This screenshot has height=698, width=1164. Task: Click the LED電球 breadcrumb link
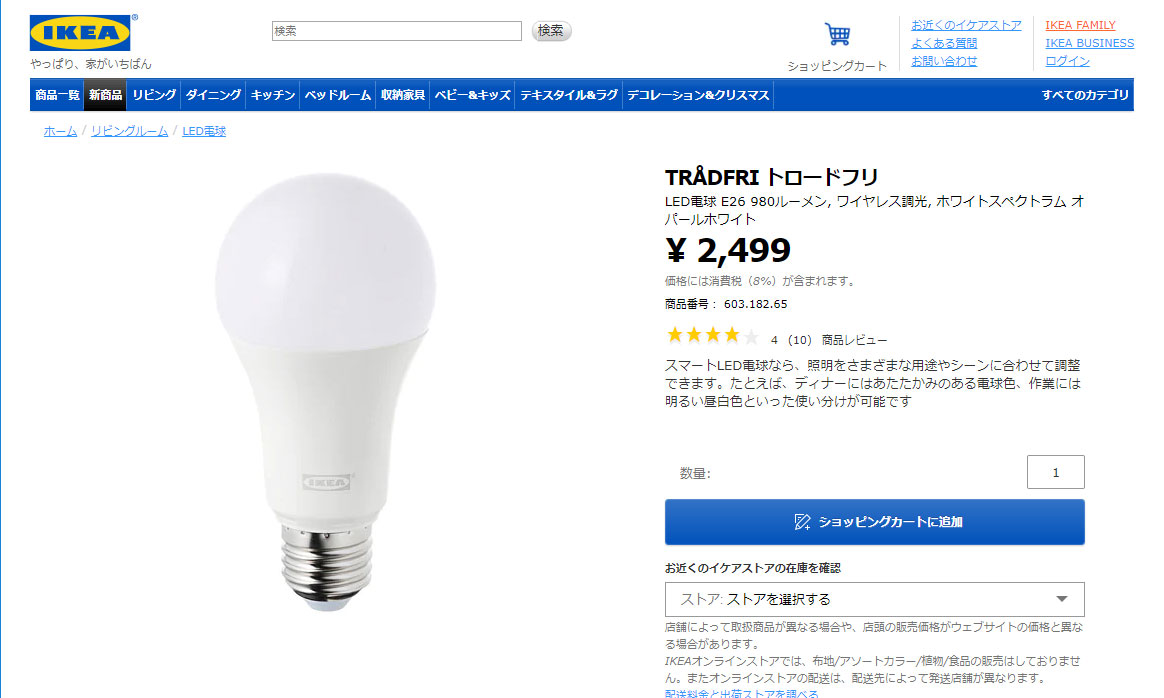pyautogui.click(x=204, y=131)
